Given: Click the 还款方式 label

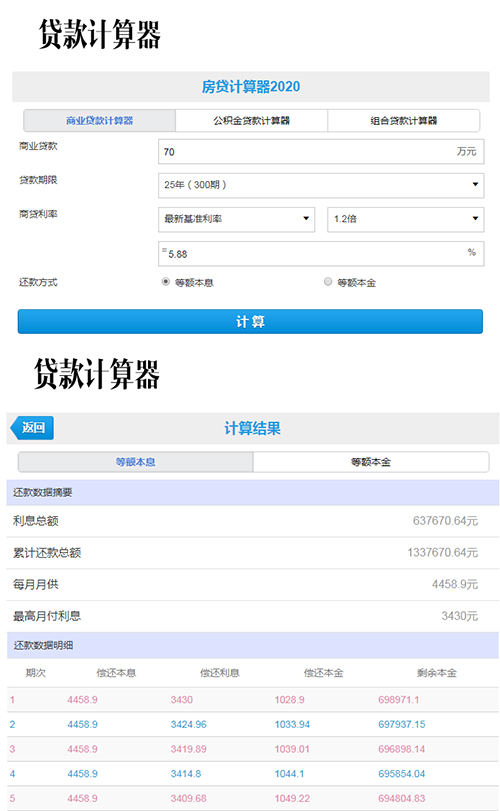Looking at the screenshot, I should point(38,282).
